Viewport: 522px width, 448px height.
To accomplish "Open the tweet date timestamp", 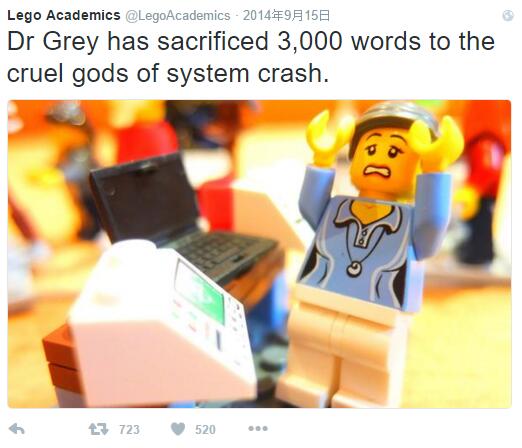I will (286, 16).
